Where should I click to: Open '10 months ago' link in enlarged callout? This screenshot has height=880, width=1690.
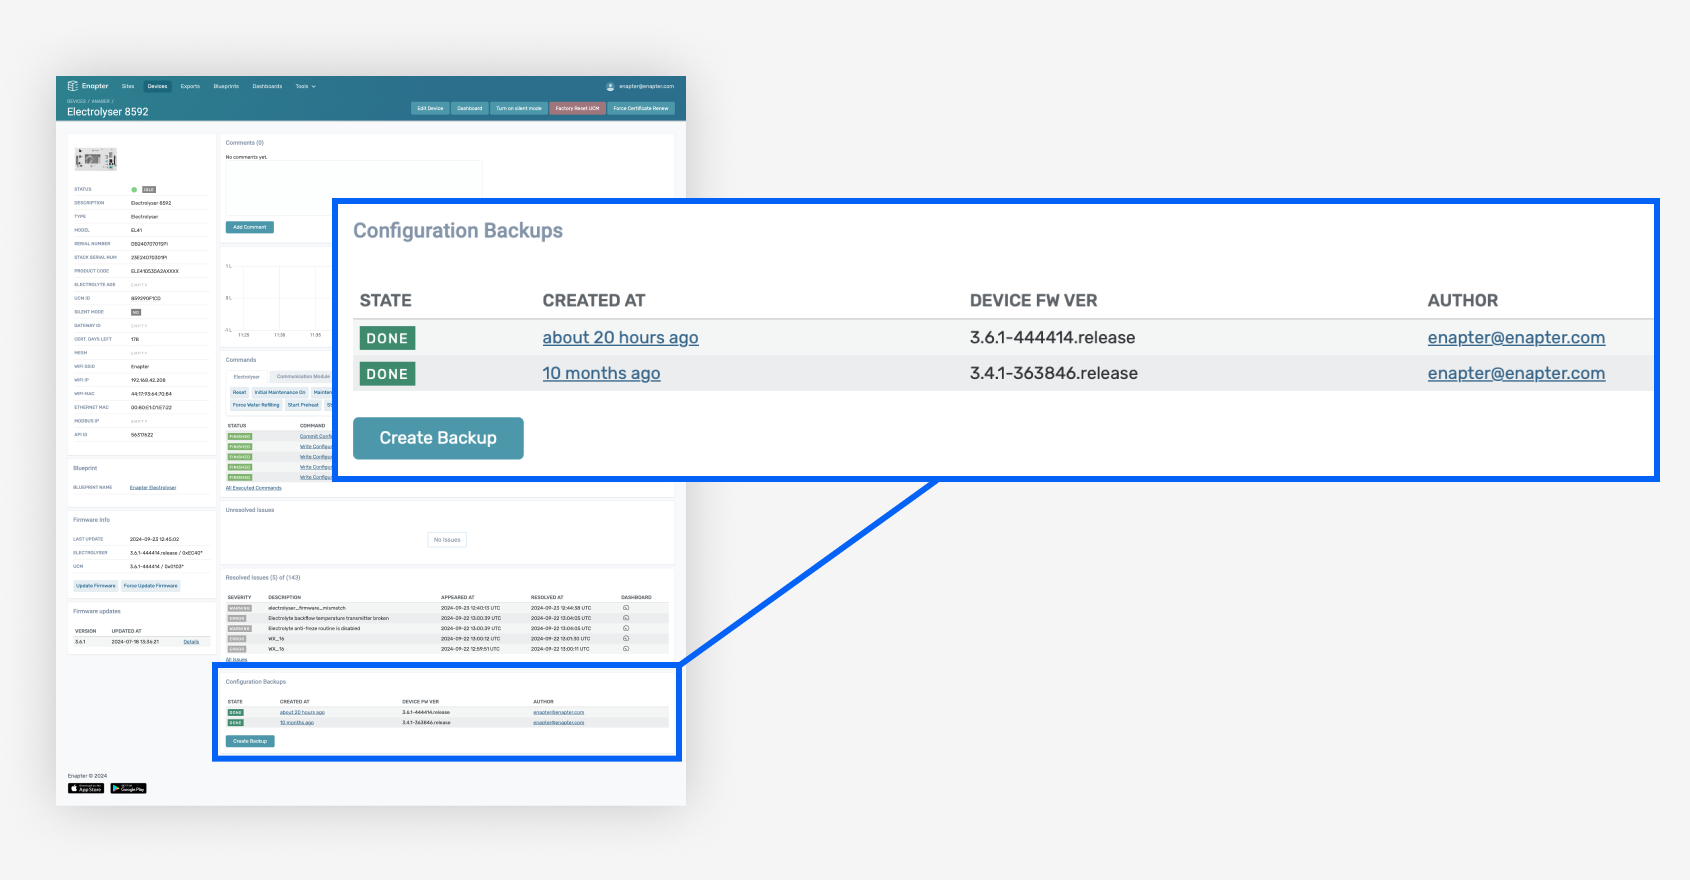(601, 374)
